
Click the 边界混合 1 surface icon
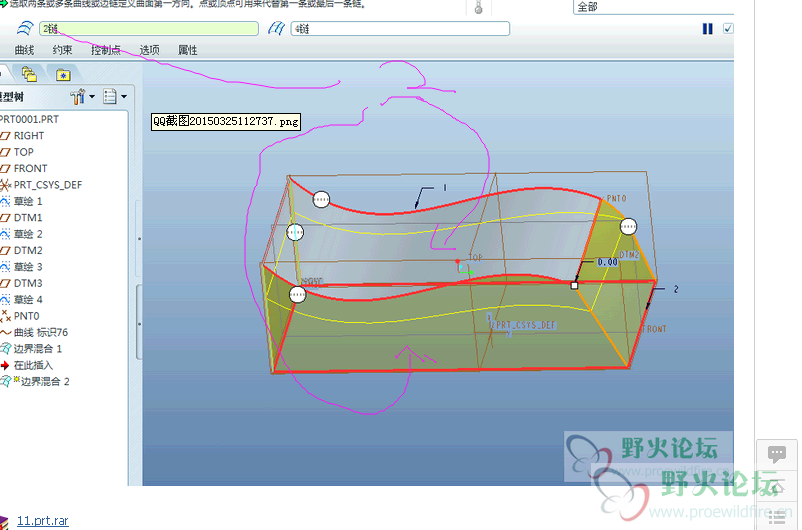5,349
